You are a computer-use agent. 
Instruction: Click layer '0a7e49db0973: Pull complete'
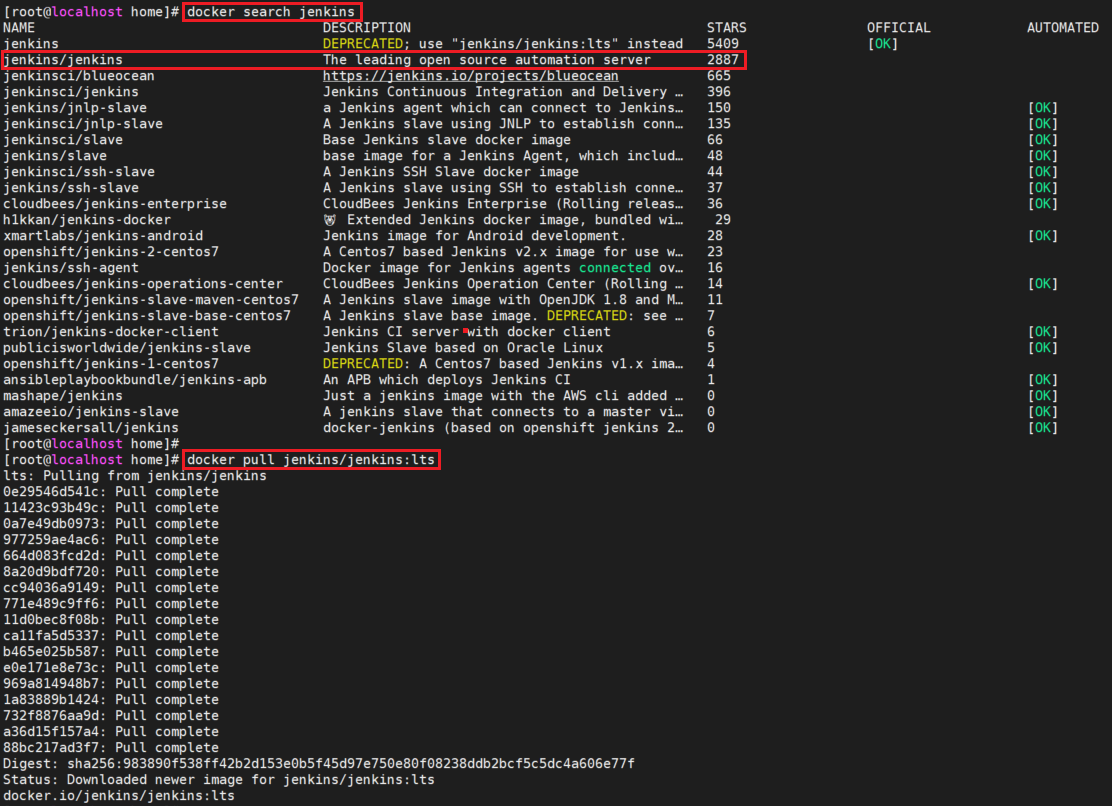pos(111,524)
